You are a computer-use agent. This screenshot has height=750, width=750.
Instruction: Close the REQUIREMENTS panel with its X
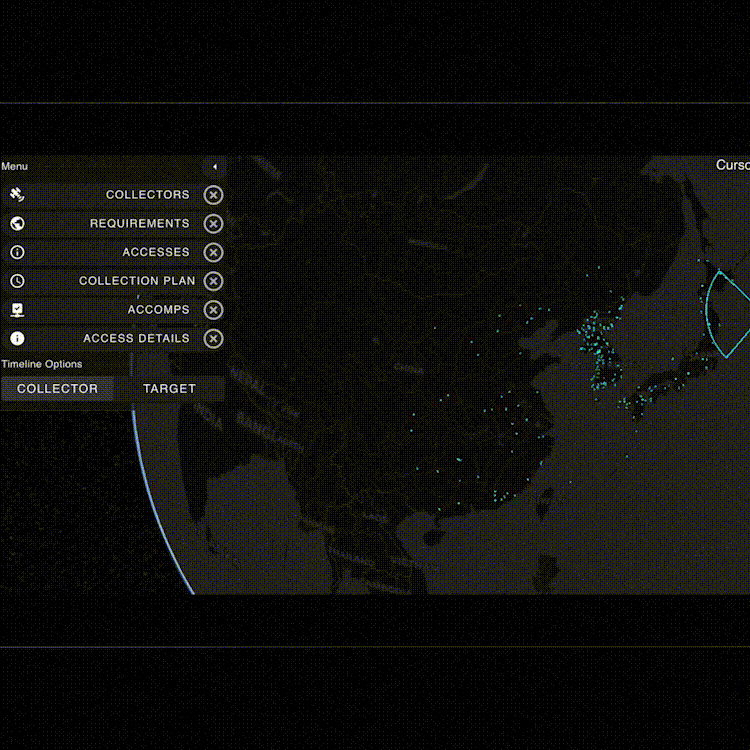click(213, 224)
